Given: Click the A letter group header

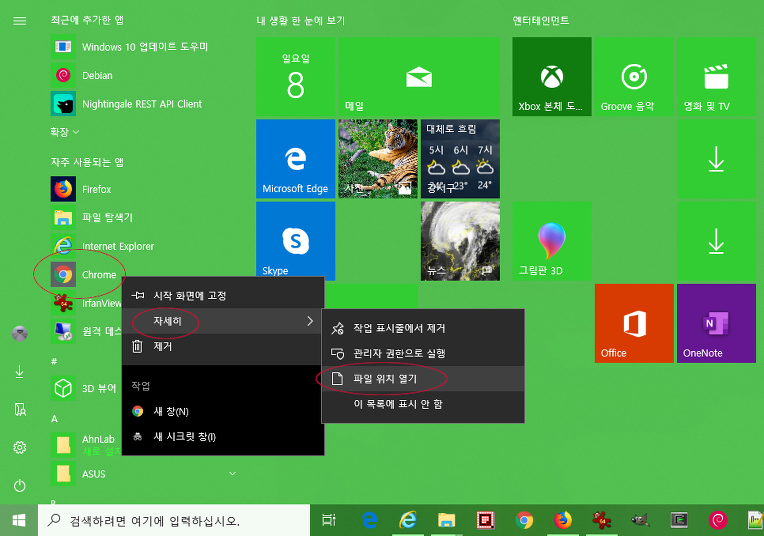Looking at the screenshot, I should [54, 419].
